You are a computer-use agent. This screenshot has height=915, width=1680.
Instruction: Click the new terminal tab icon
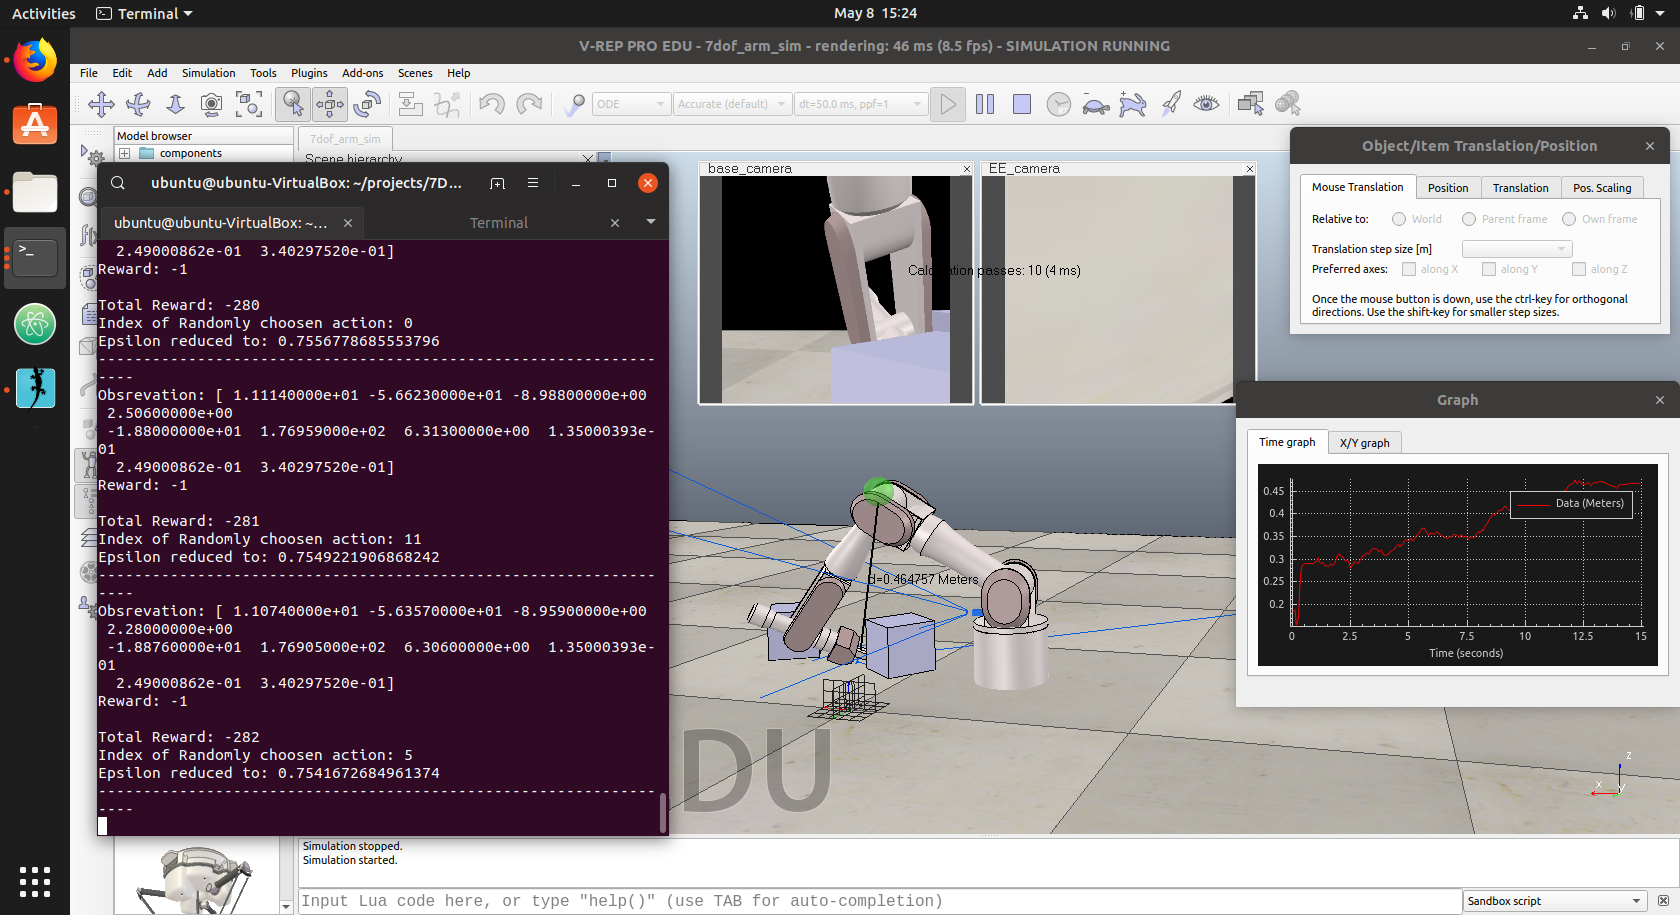point(497,183)
